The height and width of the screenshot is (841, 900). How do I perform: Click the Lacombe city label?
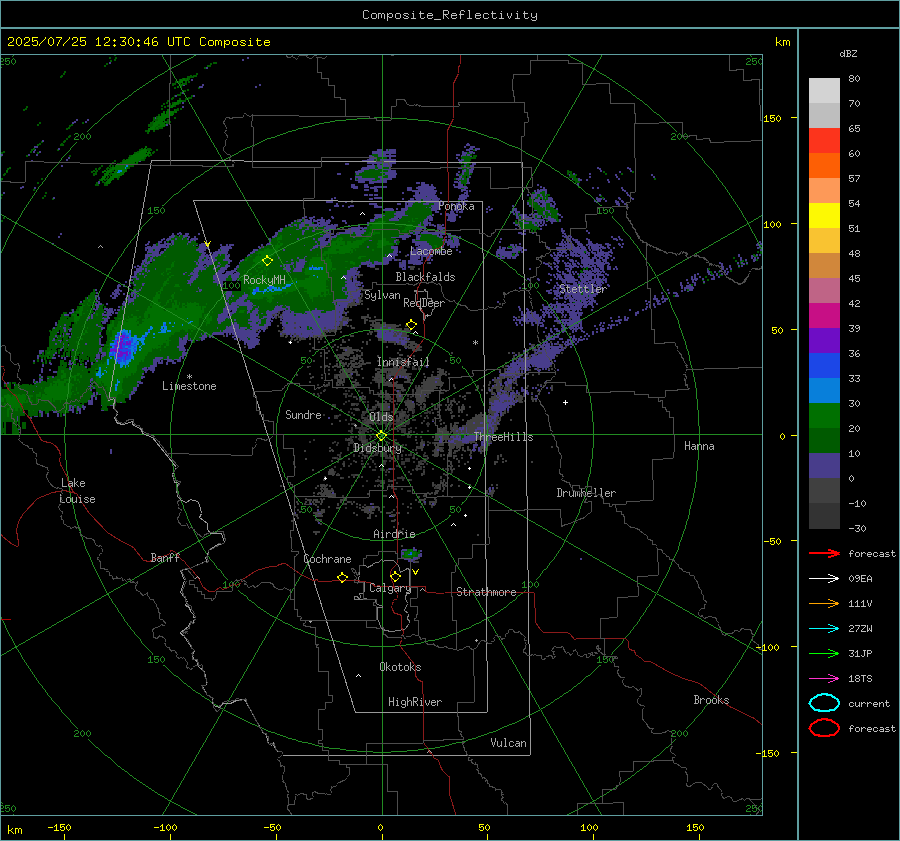coord(431,251)
